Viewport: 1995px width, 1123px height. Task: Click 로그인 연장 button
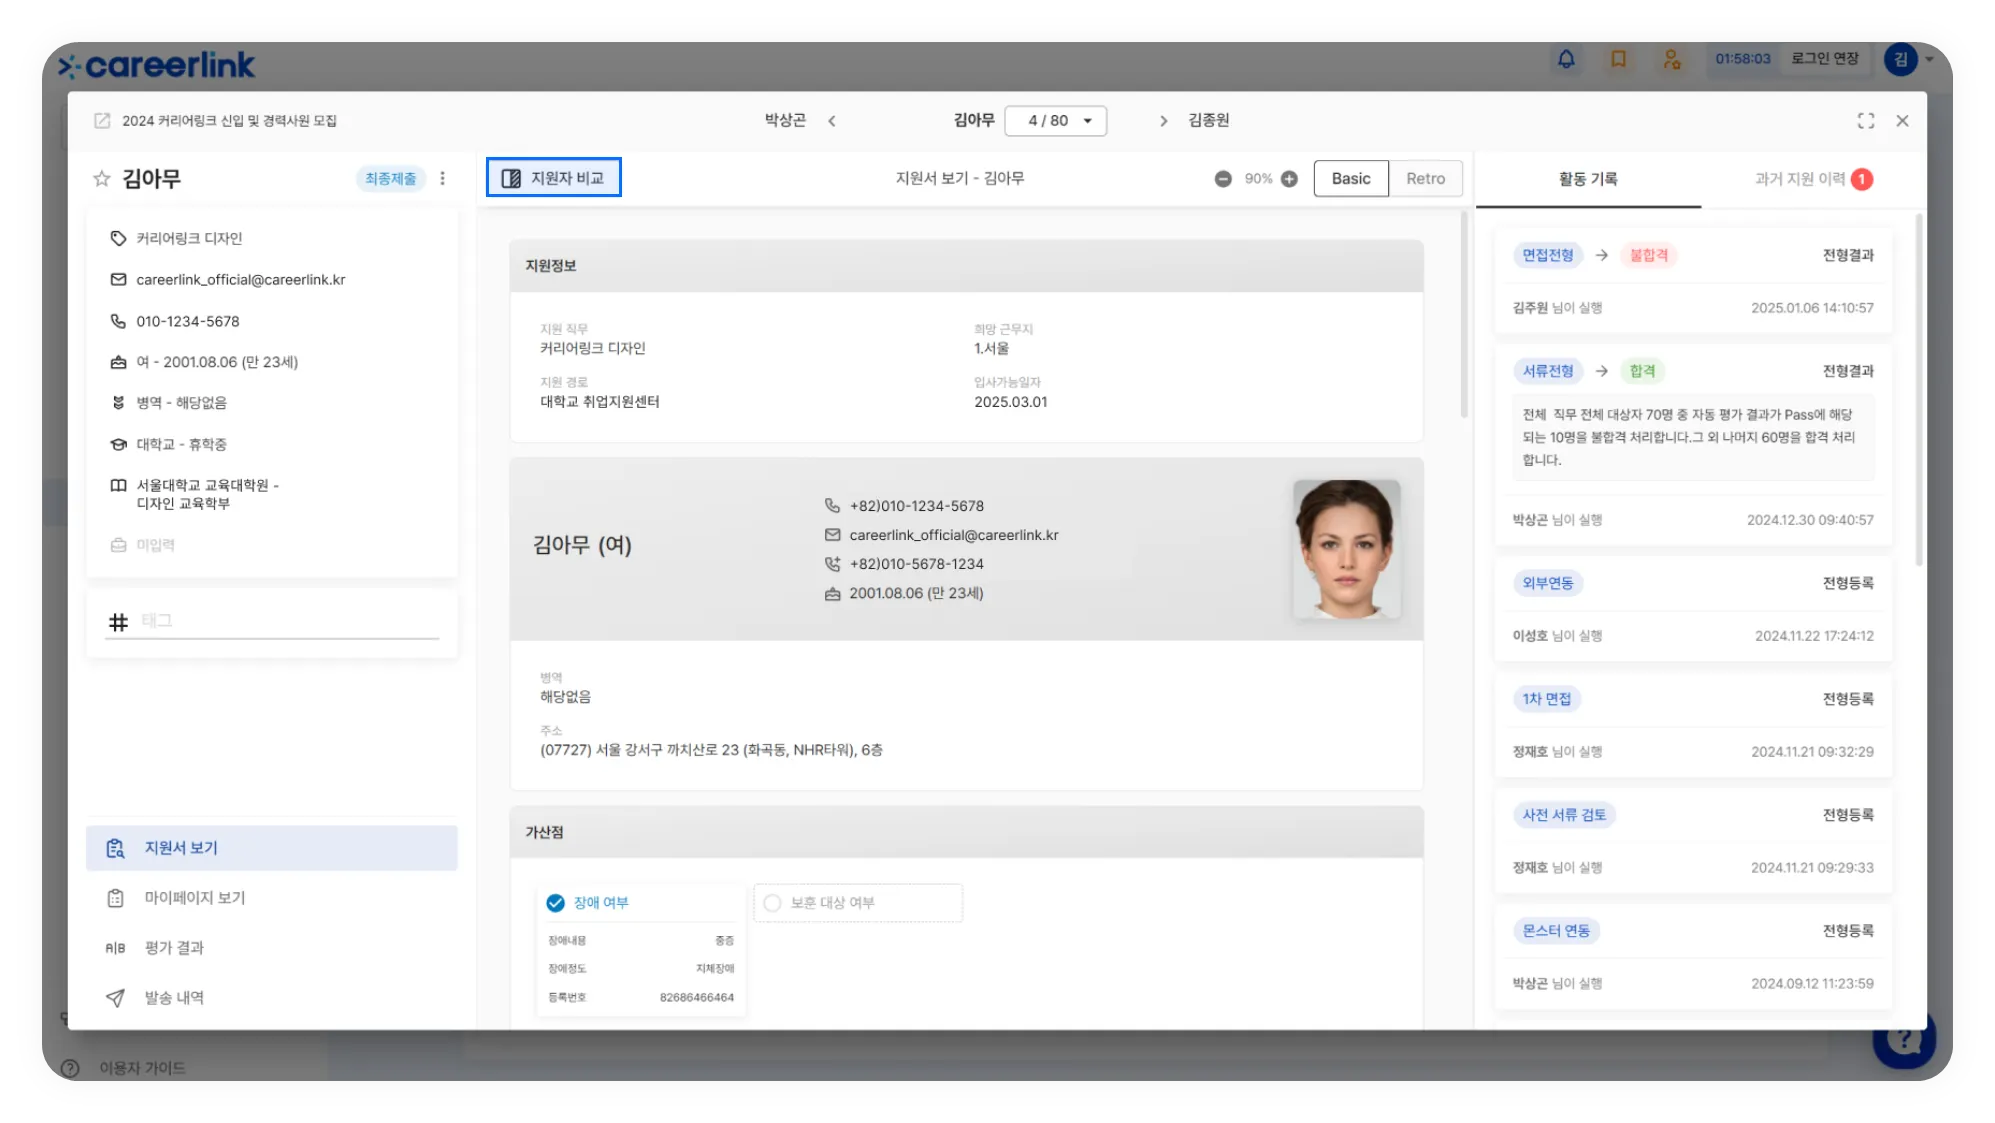(x=1824, y=59)
